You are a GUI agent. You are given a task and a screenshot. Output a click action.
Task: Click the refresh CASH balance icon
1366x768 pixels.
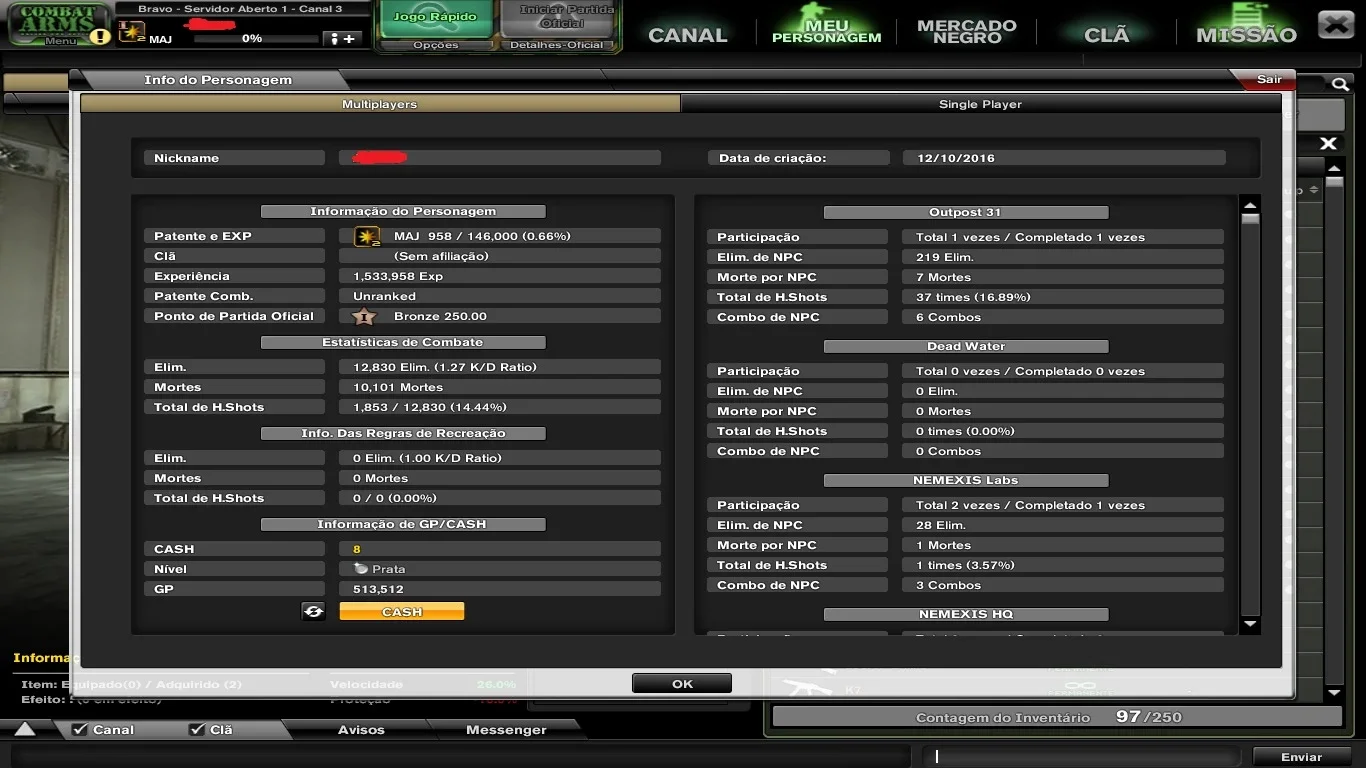(314, 611)
